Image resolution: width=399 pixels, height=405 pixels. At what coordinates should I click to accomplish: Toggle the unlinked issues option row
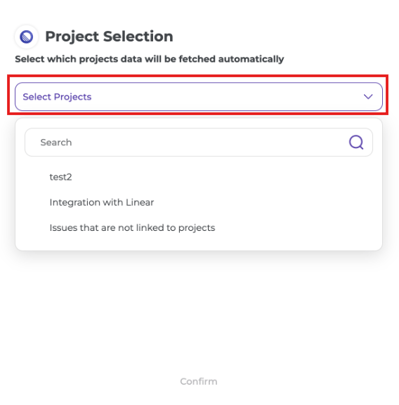click(x=199, y=228)
